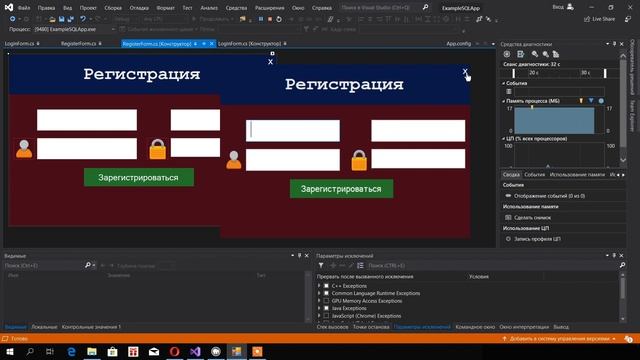Screen dimensions: 640x360
Task: Pause debugging with the Break All icon
Action: [261, 19]
